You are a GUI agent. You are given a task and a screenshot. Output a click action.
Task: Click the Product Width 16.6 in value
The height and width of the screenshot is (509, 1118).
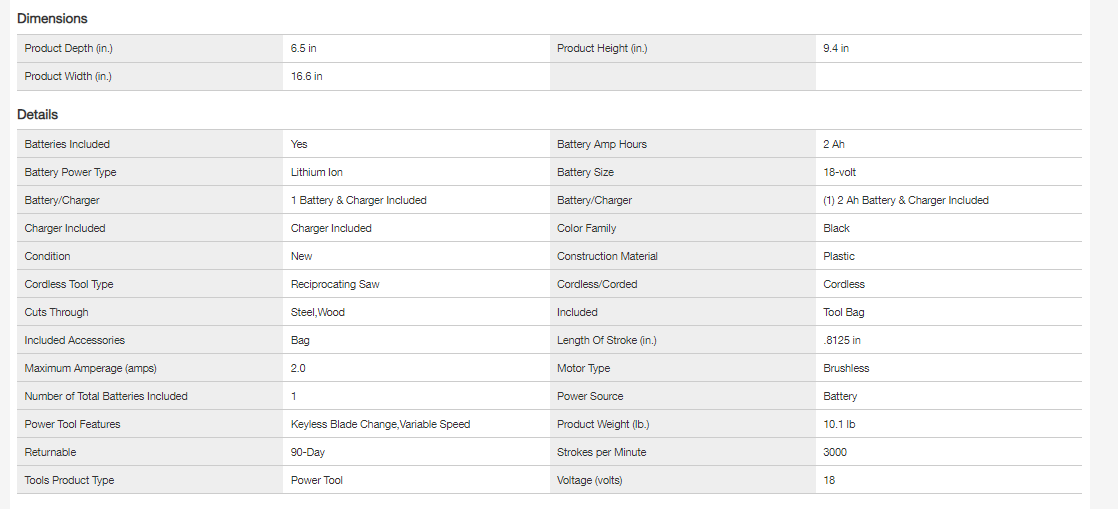coord(306,76)
